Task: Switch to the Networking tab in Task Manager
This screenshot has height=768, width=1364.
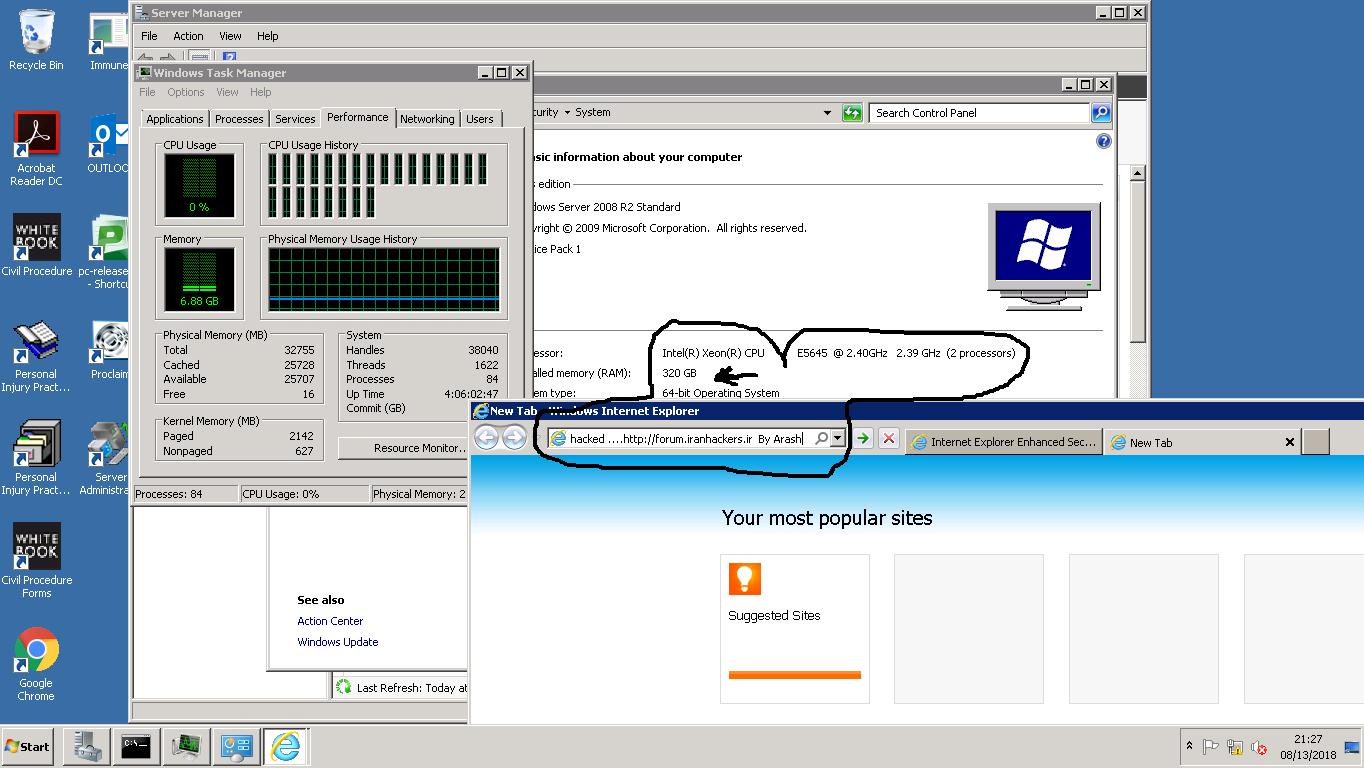Action: [427, 119]
